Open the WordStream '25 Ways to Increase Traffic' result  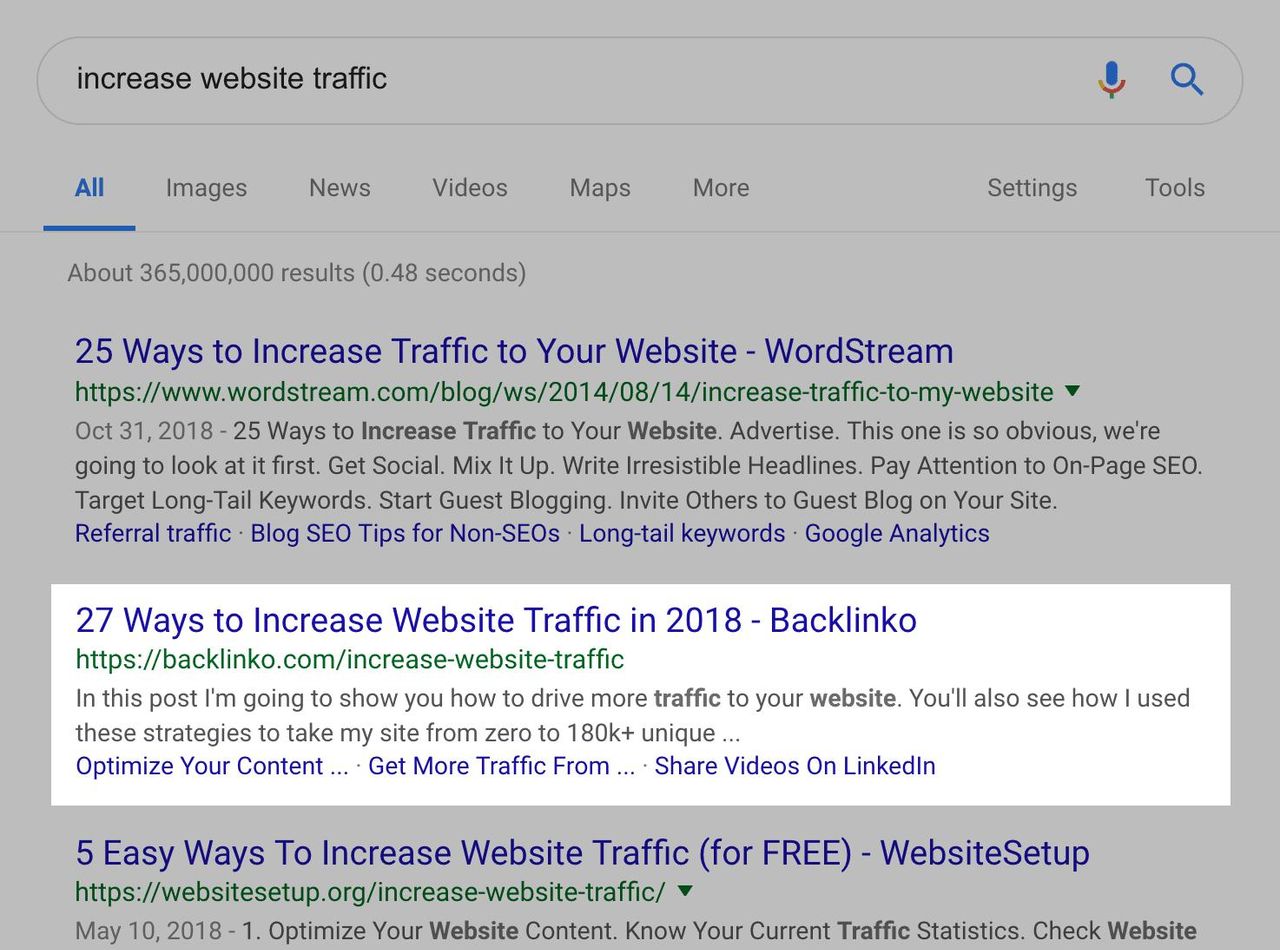[x=514, y=351]
